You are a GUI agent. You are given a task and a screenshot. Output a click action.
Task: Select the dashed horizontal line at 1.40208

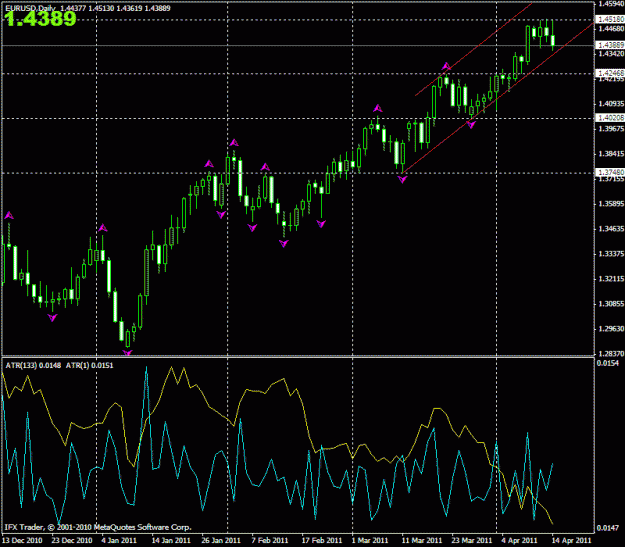[x=298, y=118]
